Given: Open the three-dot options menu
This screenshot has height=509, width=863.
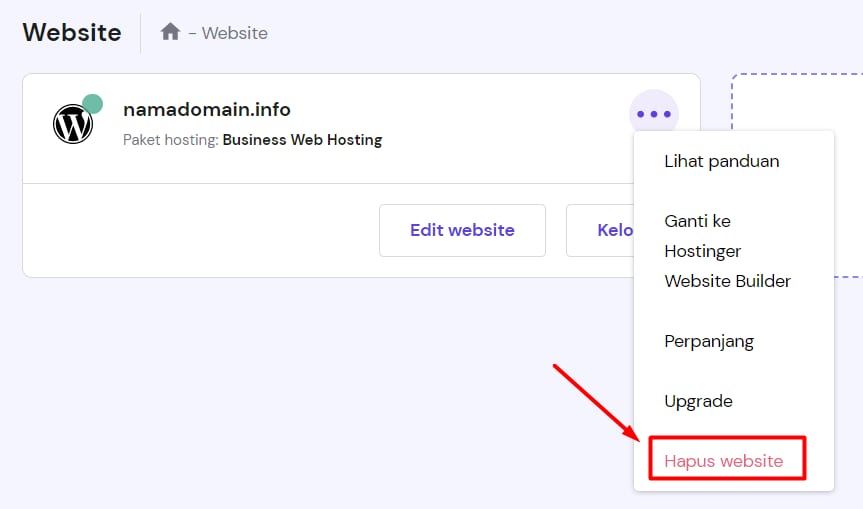Looking at the screenshot, I should pos(654,114).
